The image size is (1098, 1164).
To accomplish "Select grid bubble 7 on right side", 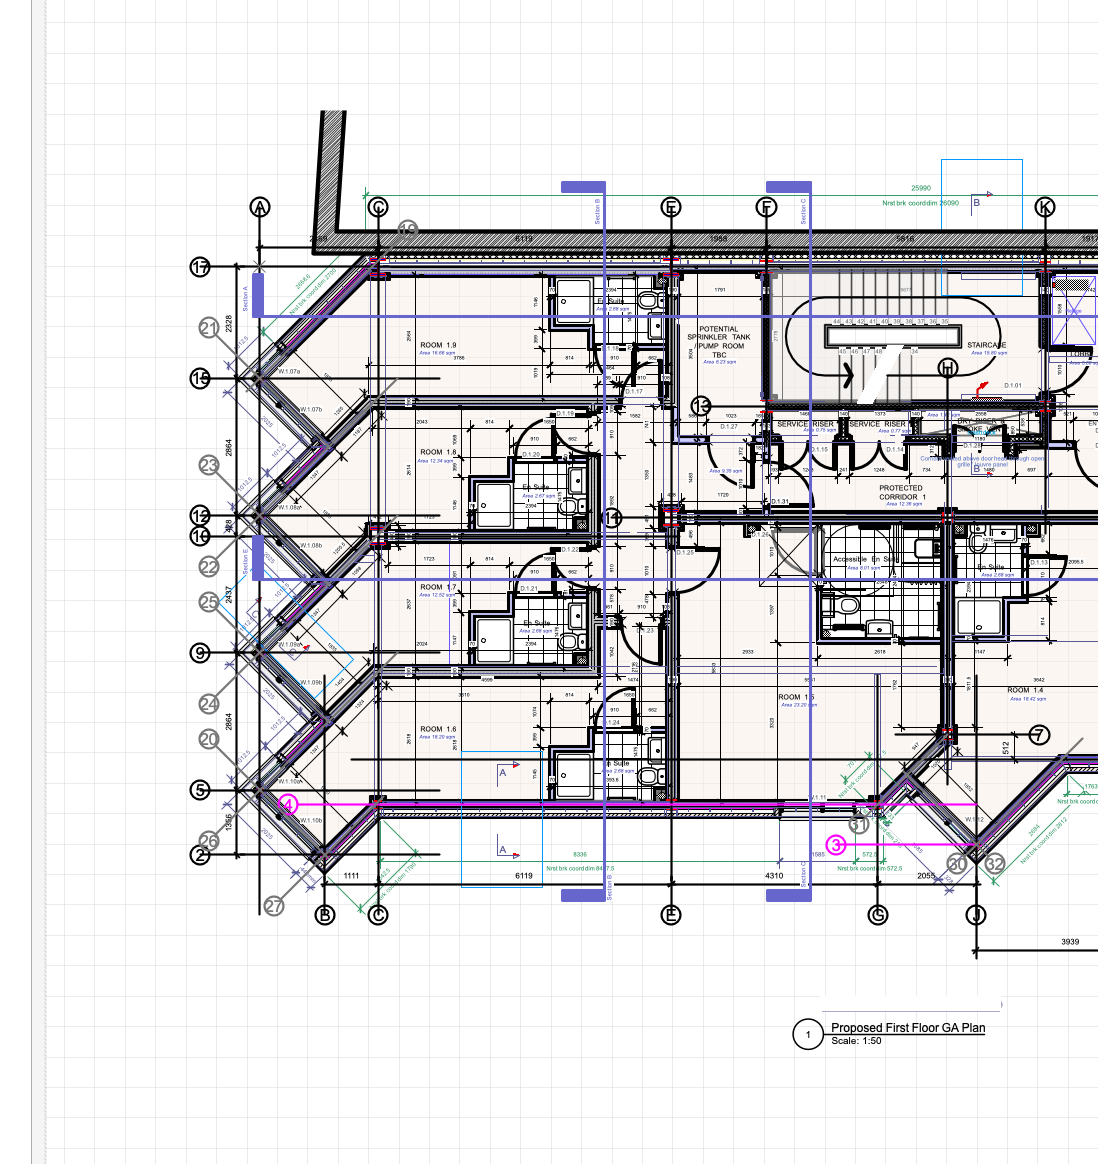I will [x=1039, y=735].
